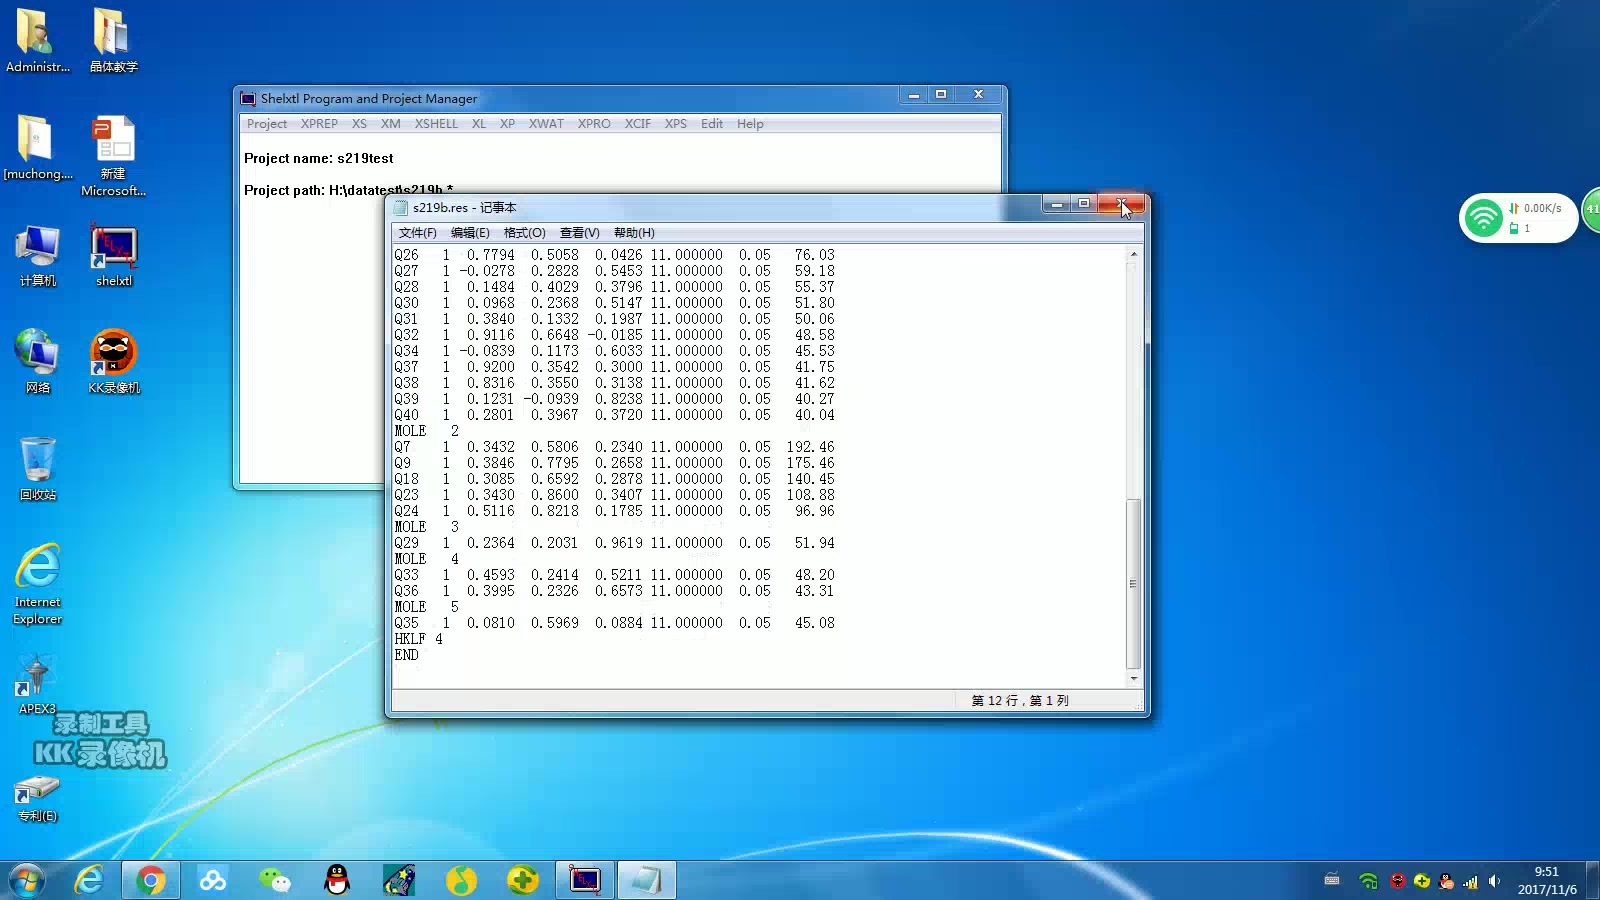This screenshot has height=900, width=1600.
Task: Click the green Wi-Fi widget icon
Action: pos(1483,217)
